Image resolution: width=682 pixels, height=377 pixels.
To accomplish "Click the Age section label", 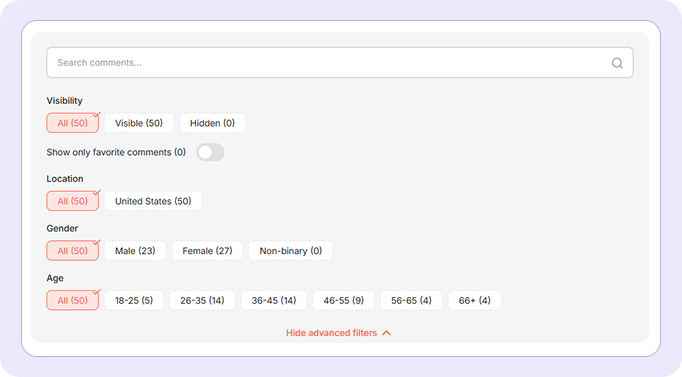I will pyautogui.click(x=55, y=278).
